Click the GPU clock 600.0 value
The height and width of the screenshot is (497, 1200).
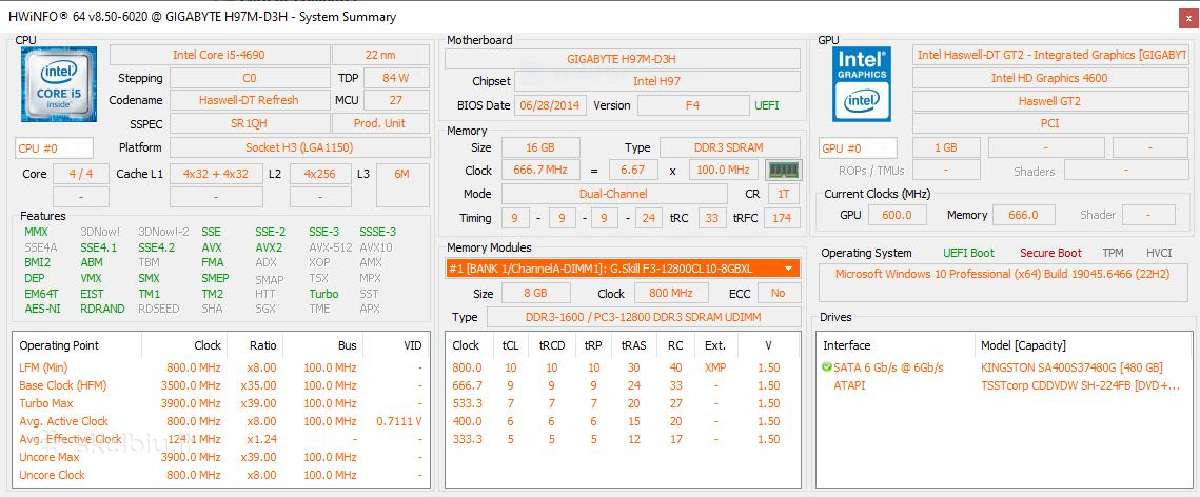pyautogui.click(x=897, y=215)
